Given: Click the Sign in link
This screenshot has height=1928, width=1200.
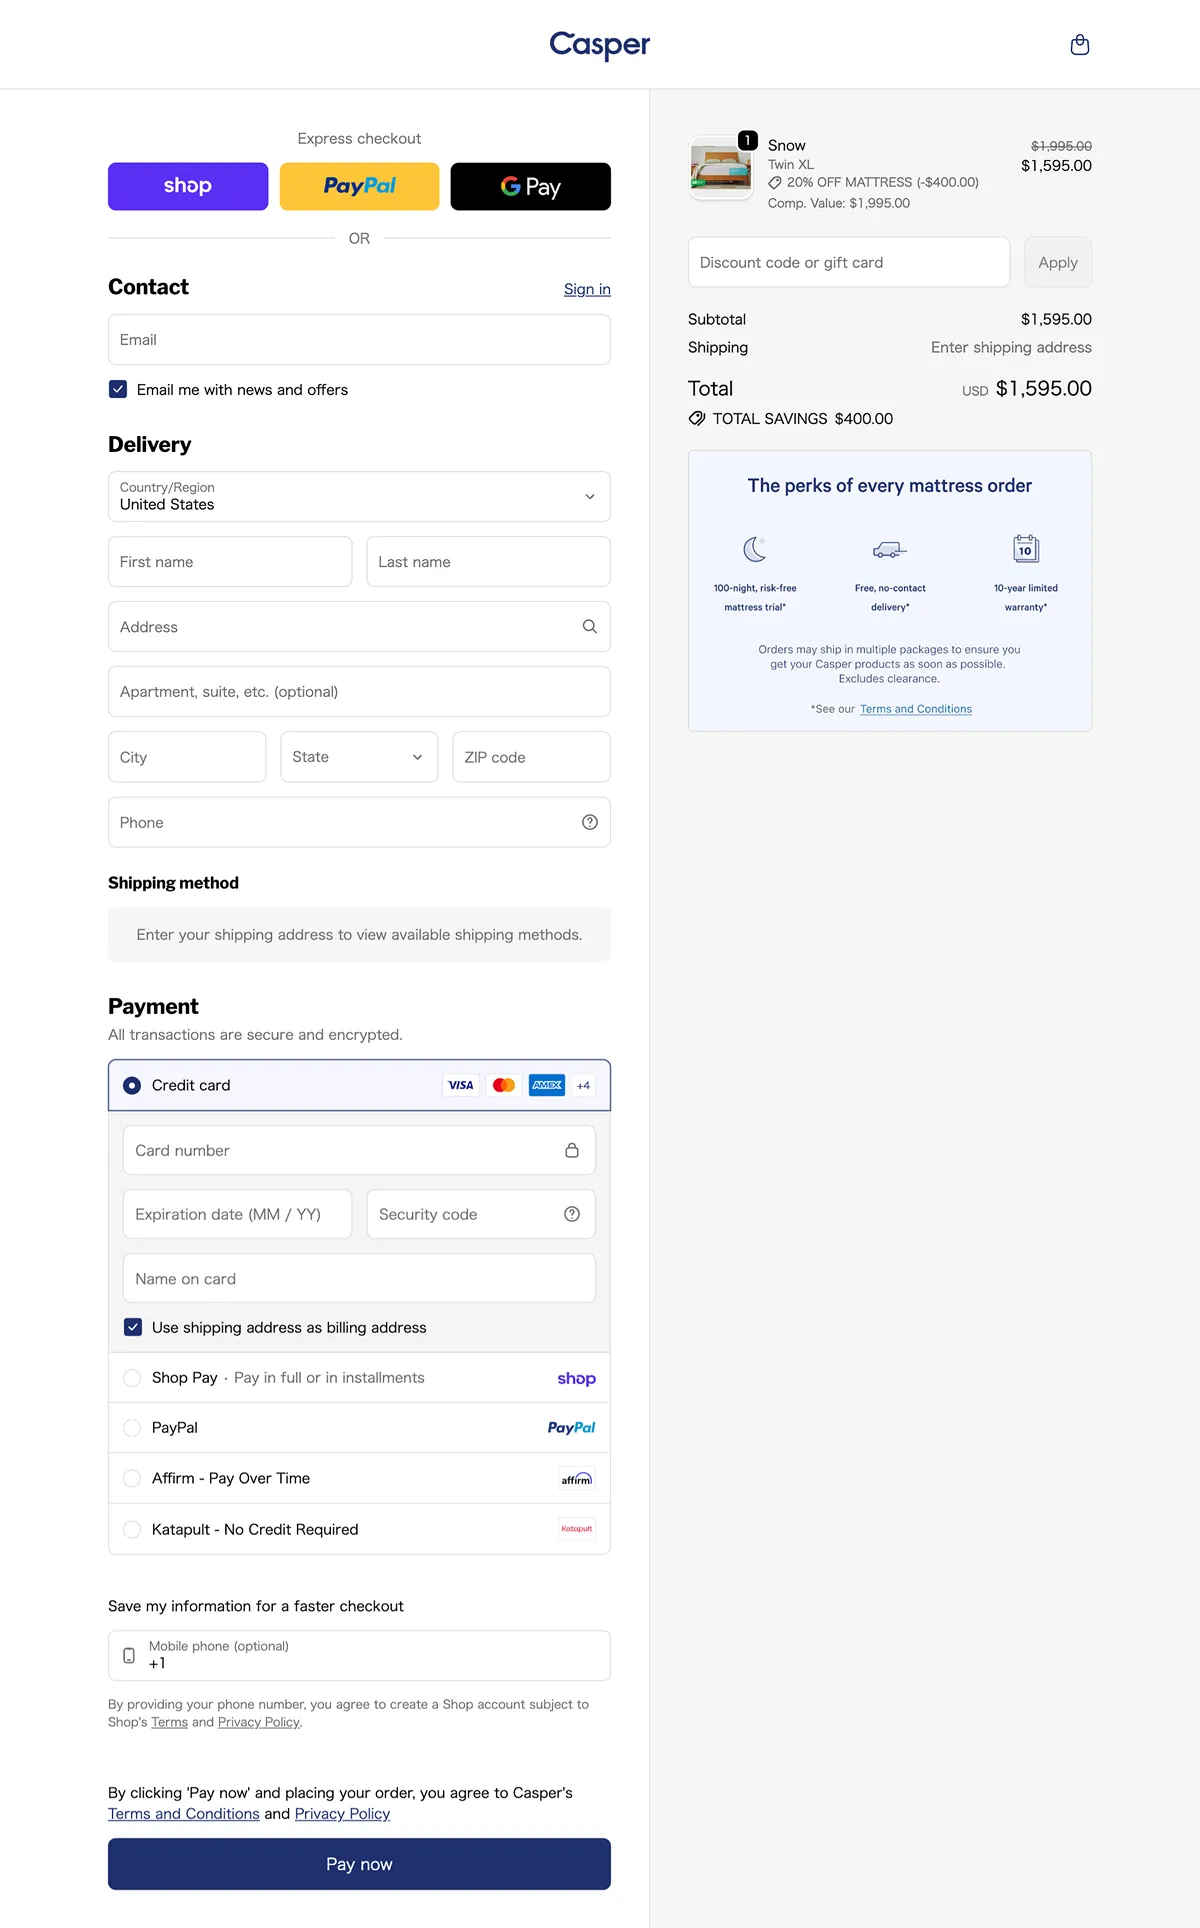Looking at the screenshot, I should [x=587, y=289].
